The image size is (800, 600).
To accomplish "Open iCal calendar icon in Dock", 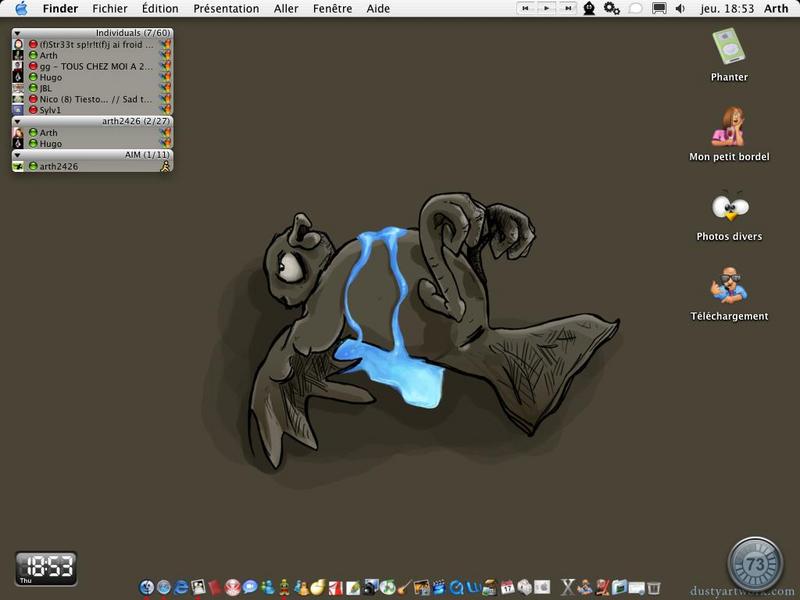I will 508,587.
